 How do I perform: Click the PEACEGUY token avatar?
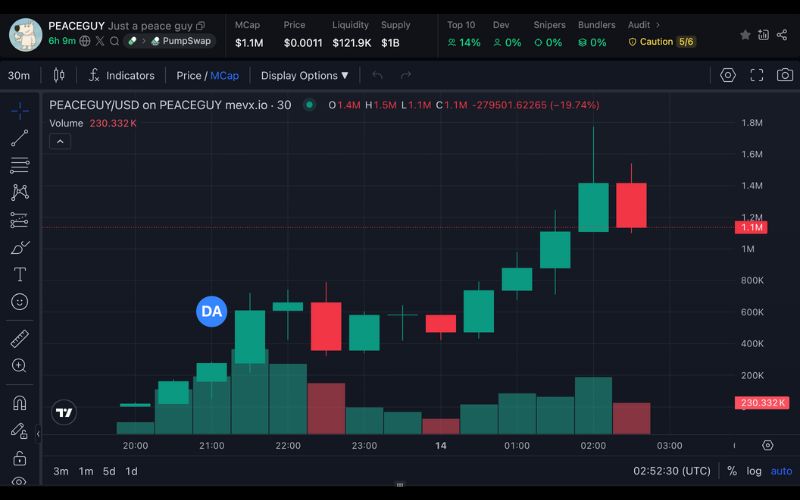pos(26,35)
